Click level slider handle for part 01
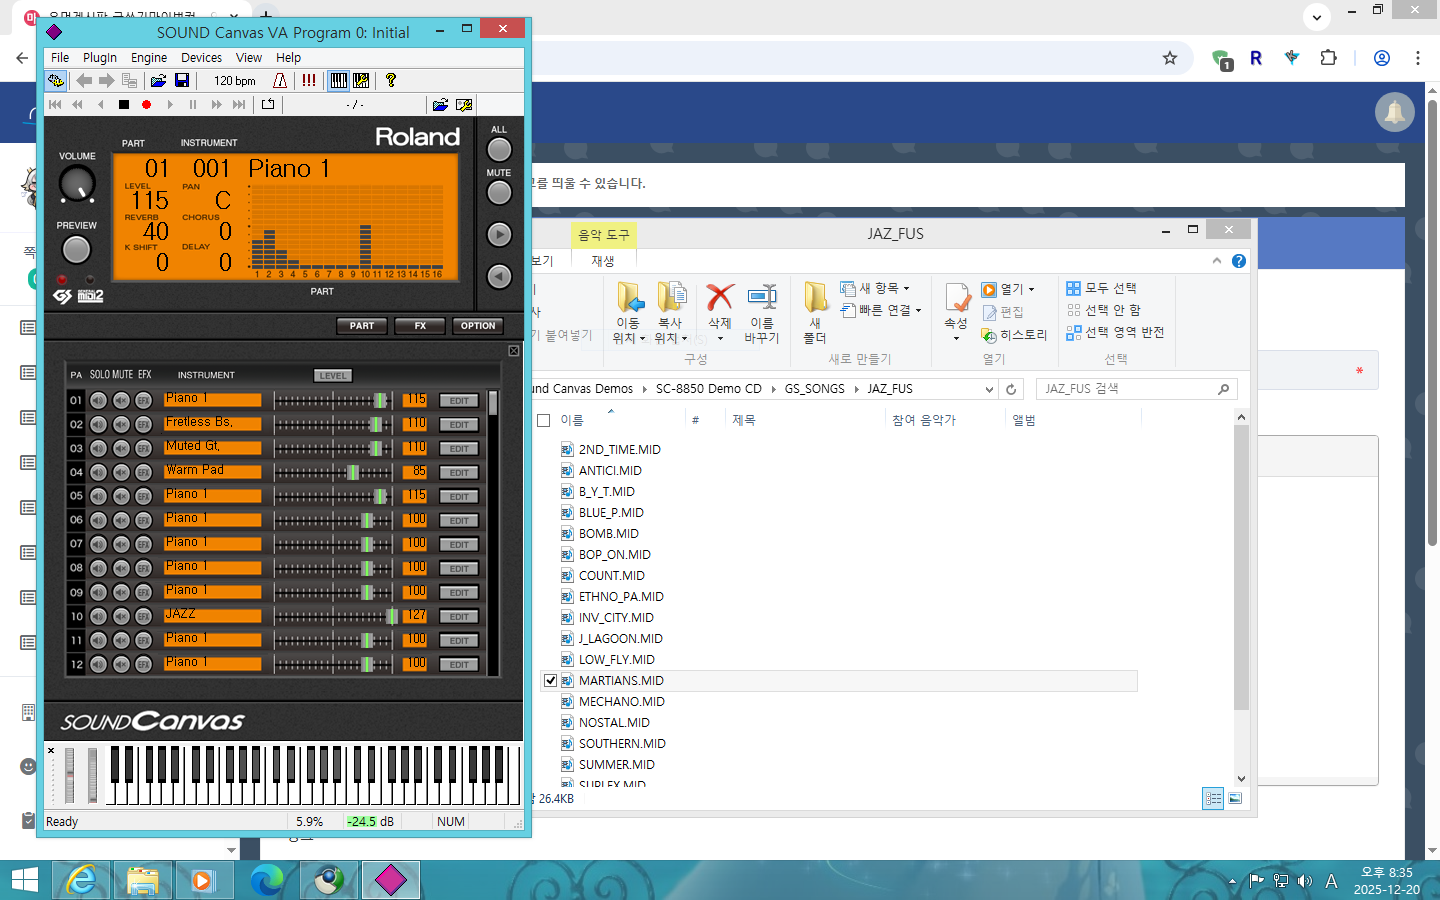The image size is (1440, 900). [380, 400]
